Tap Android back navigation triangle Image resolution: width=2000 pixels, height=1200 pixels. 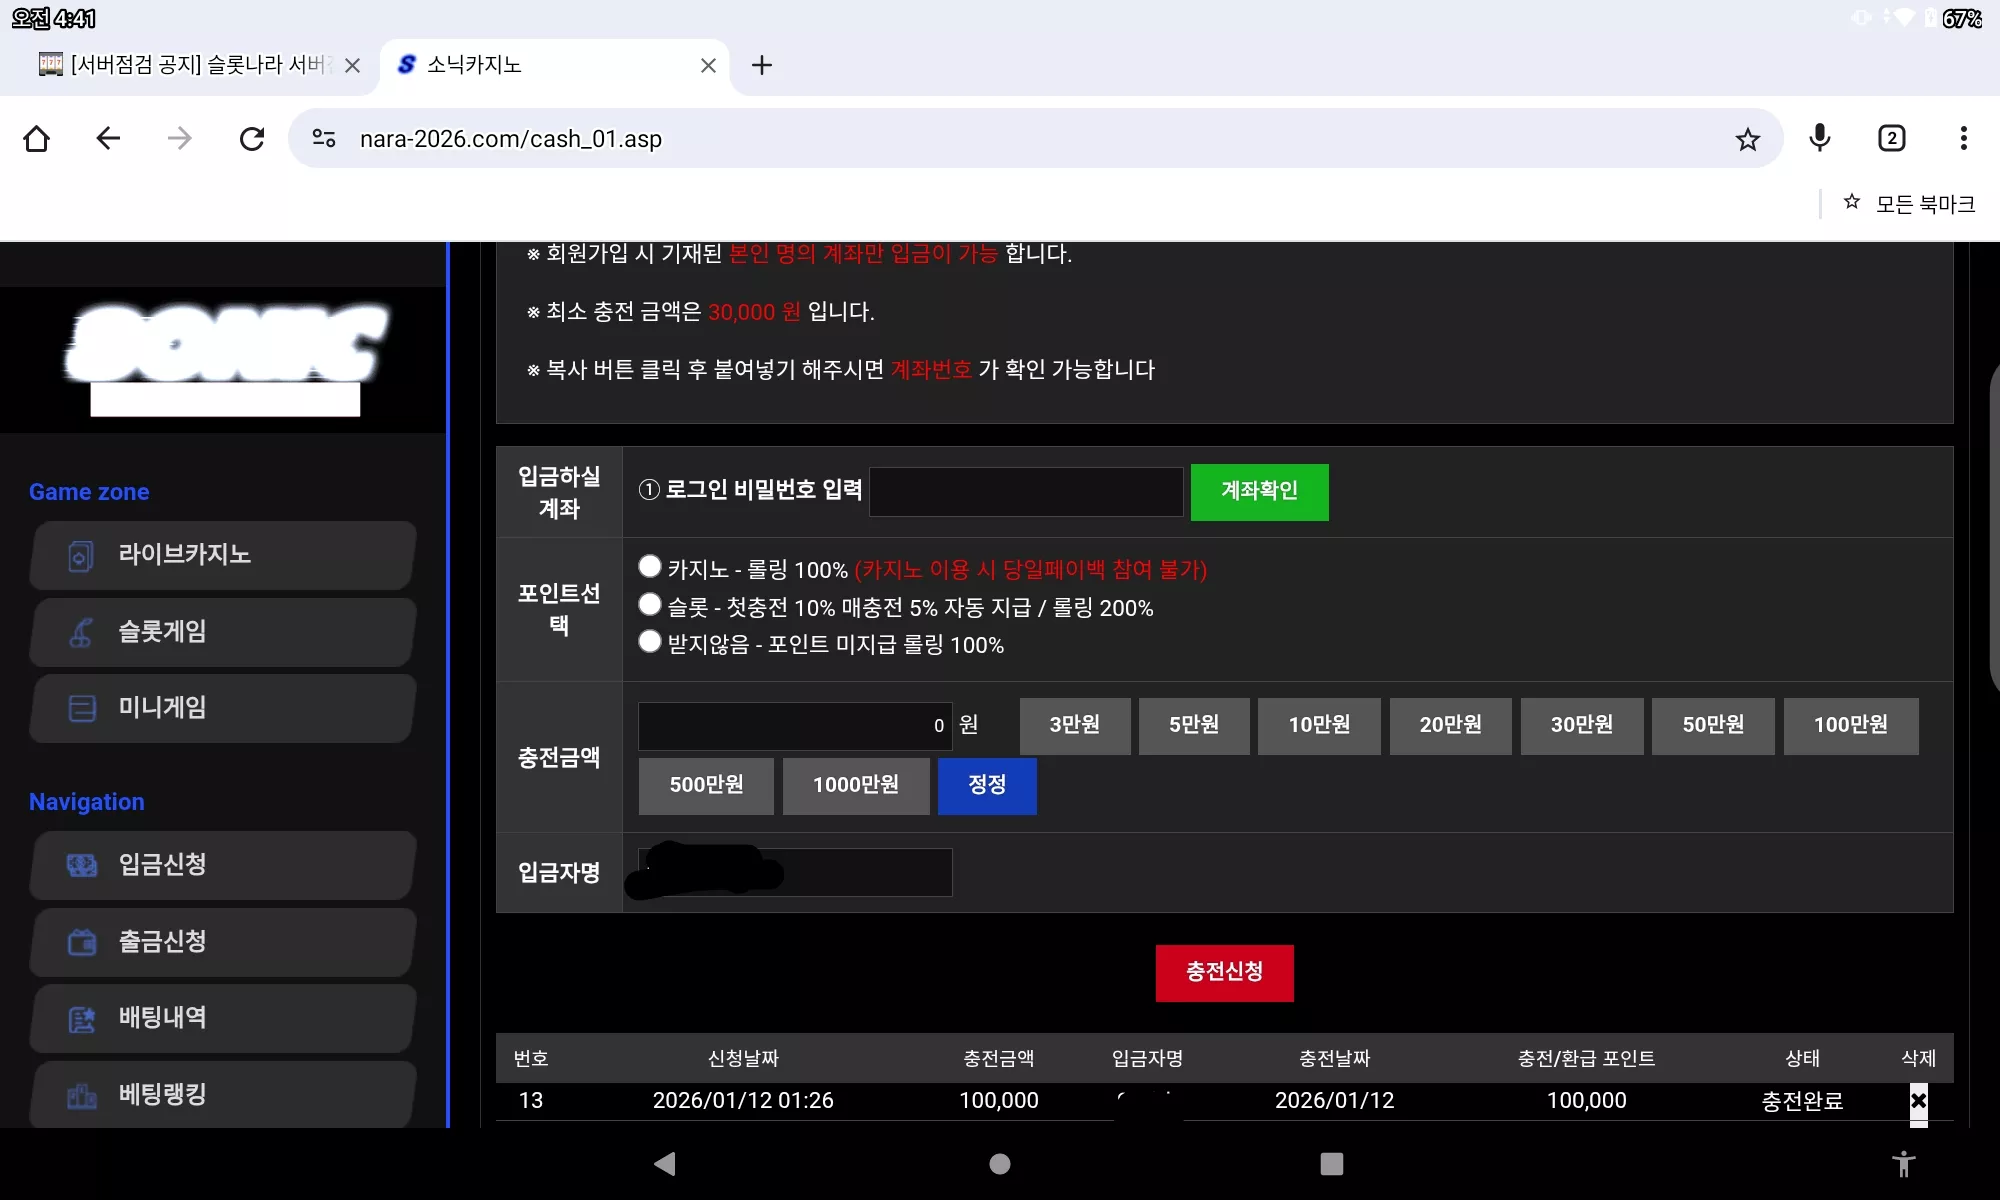pos(665,1164)
